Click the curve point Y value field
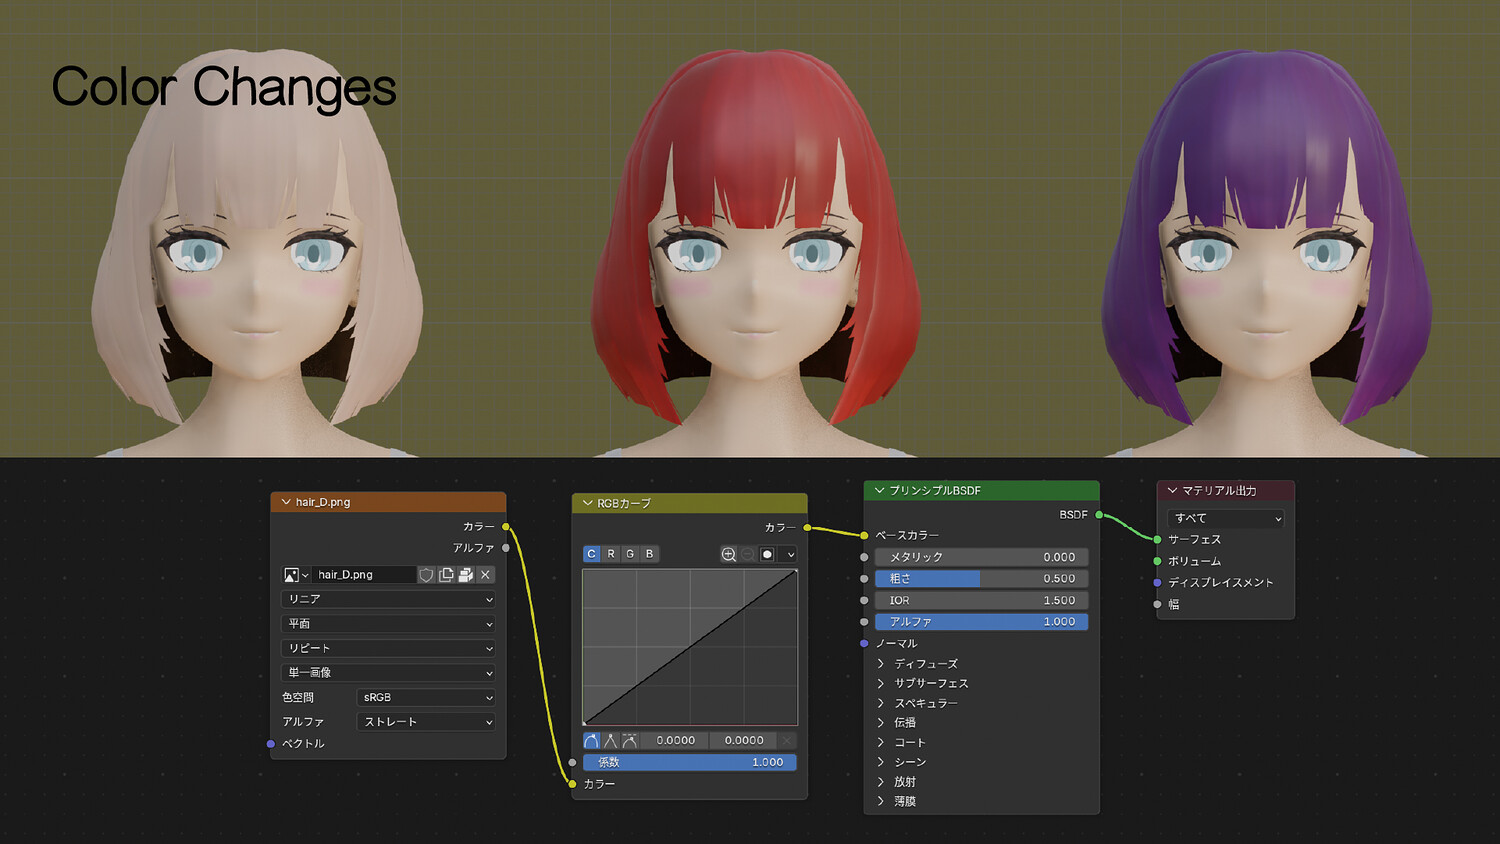The image size is (1500, 844). [x=744, y=741]
